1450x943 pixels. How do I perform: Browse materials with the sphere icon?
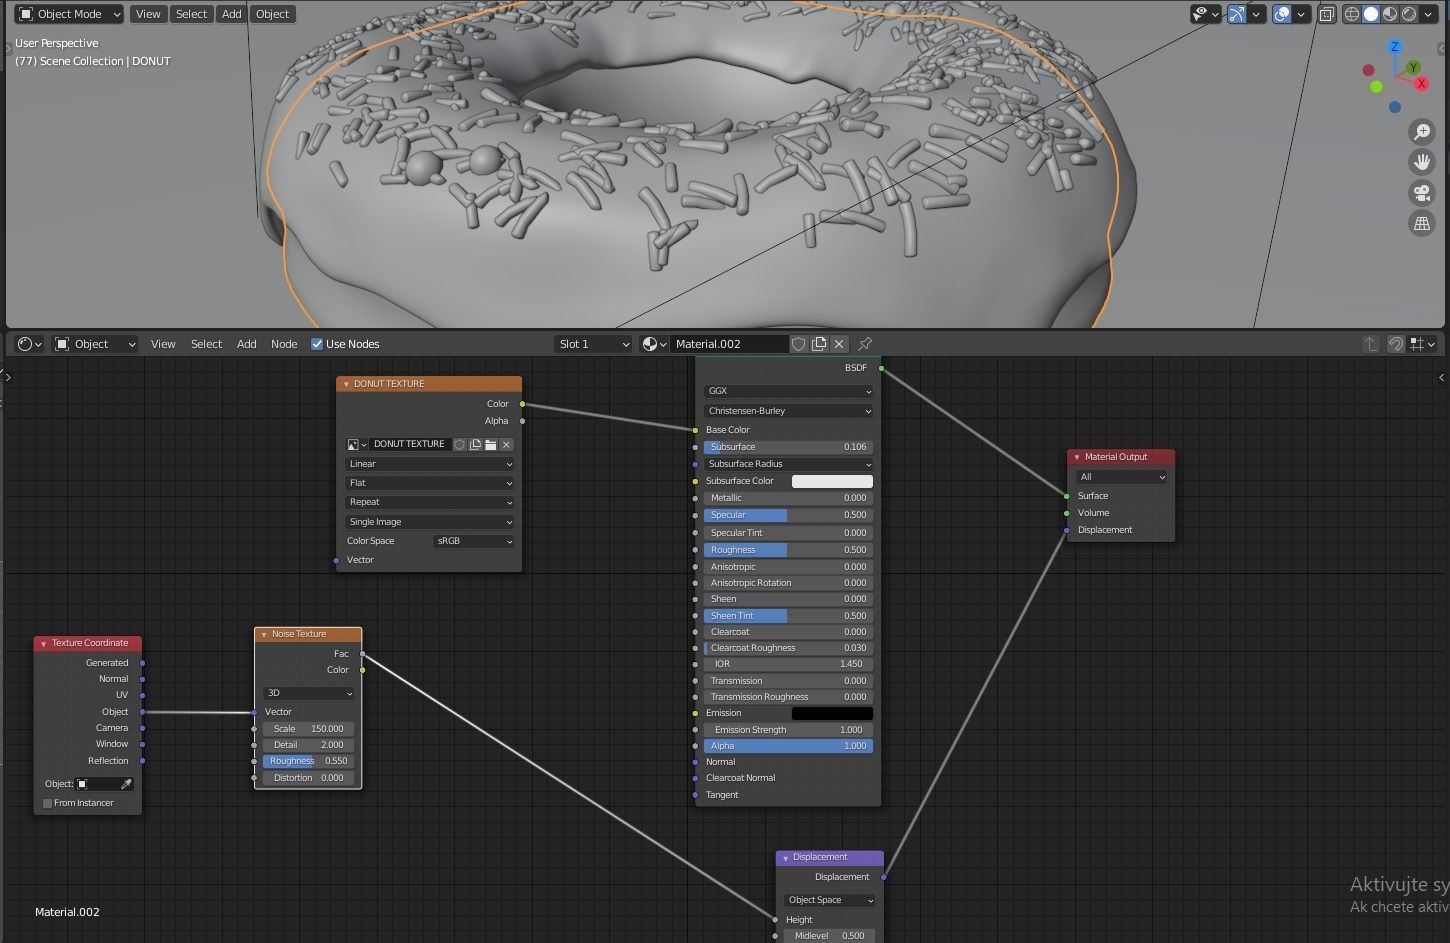[654, 344]
